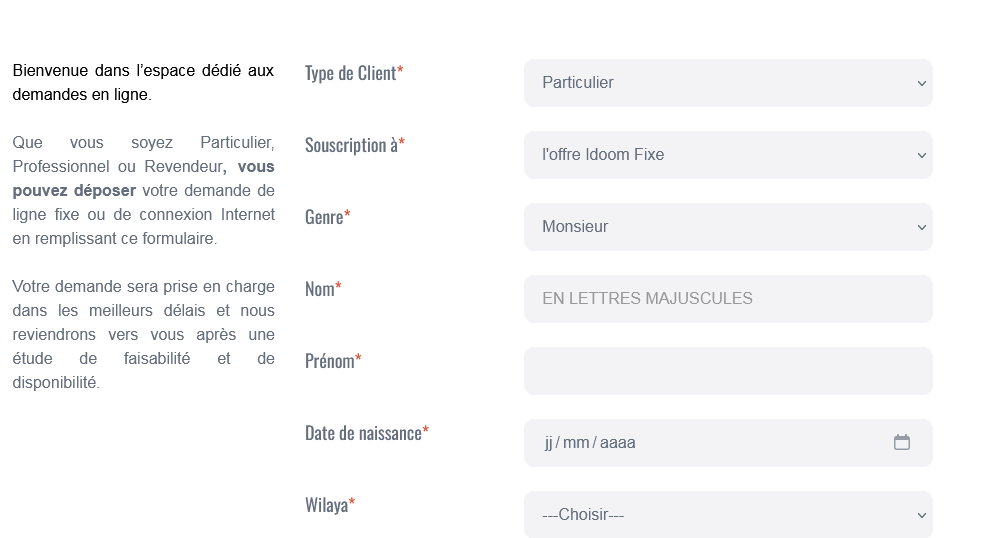This screenshot has height=538, width=1008.
Task: Click the Nom field label
Action: [320, 289]
